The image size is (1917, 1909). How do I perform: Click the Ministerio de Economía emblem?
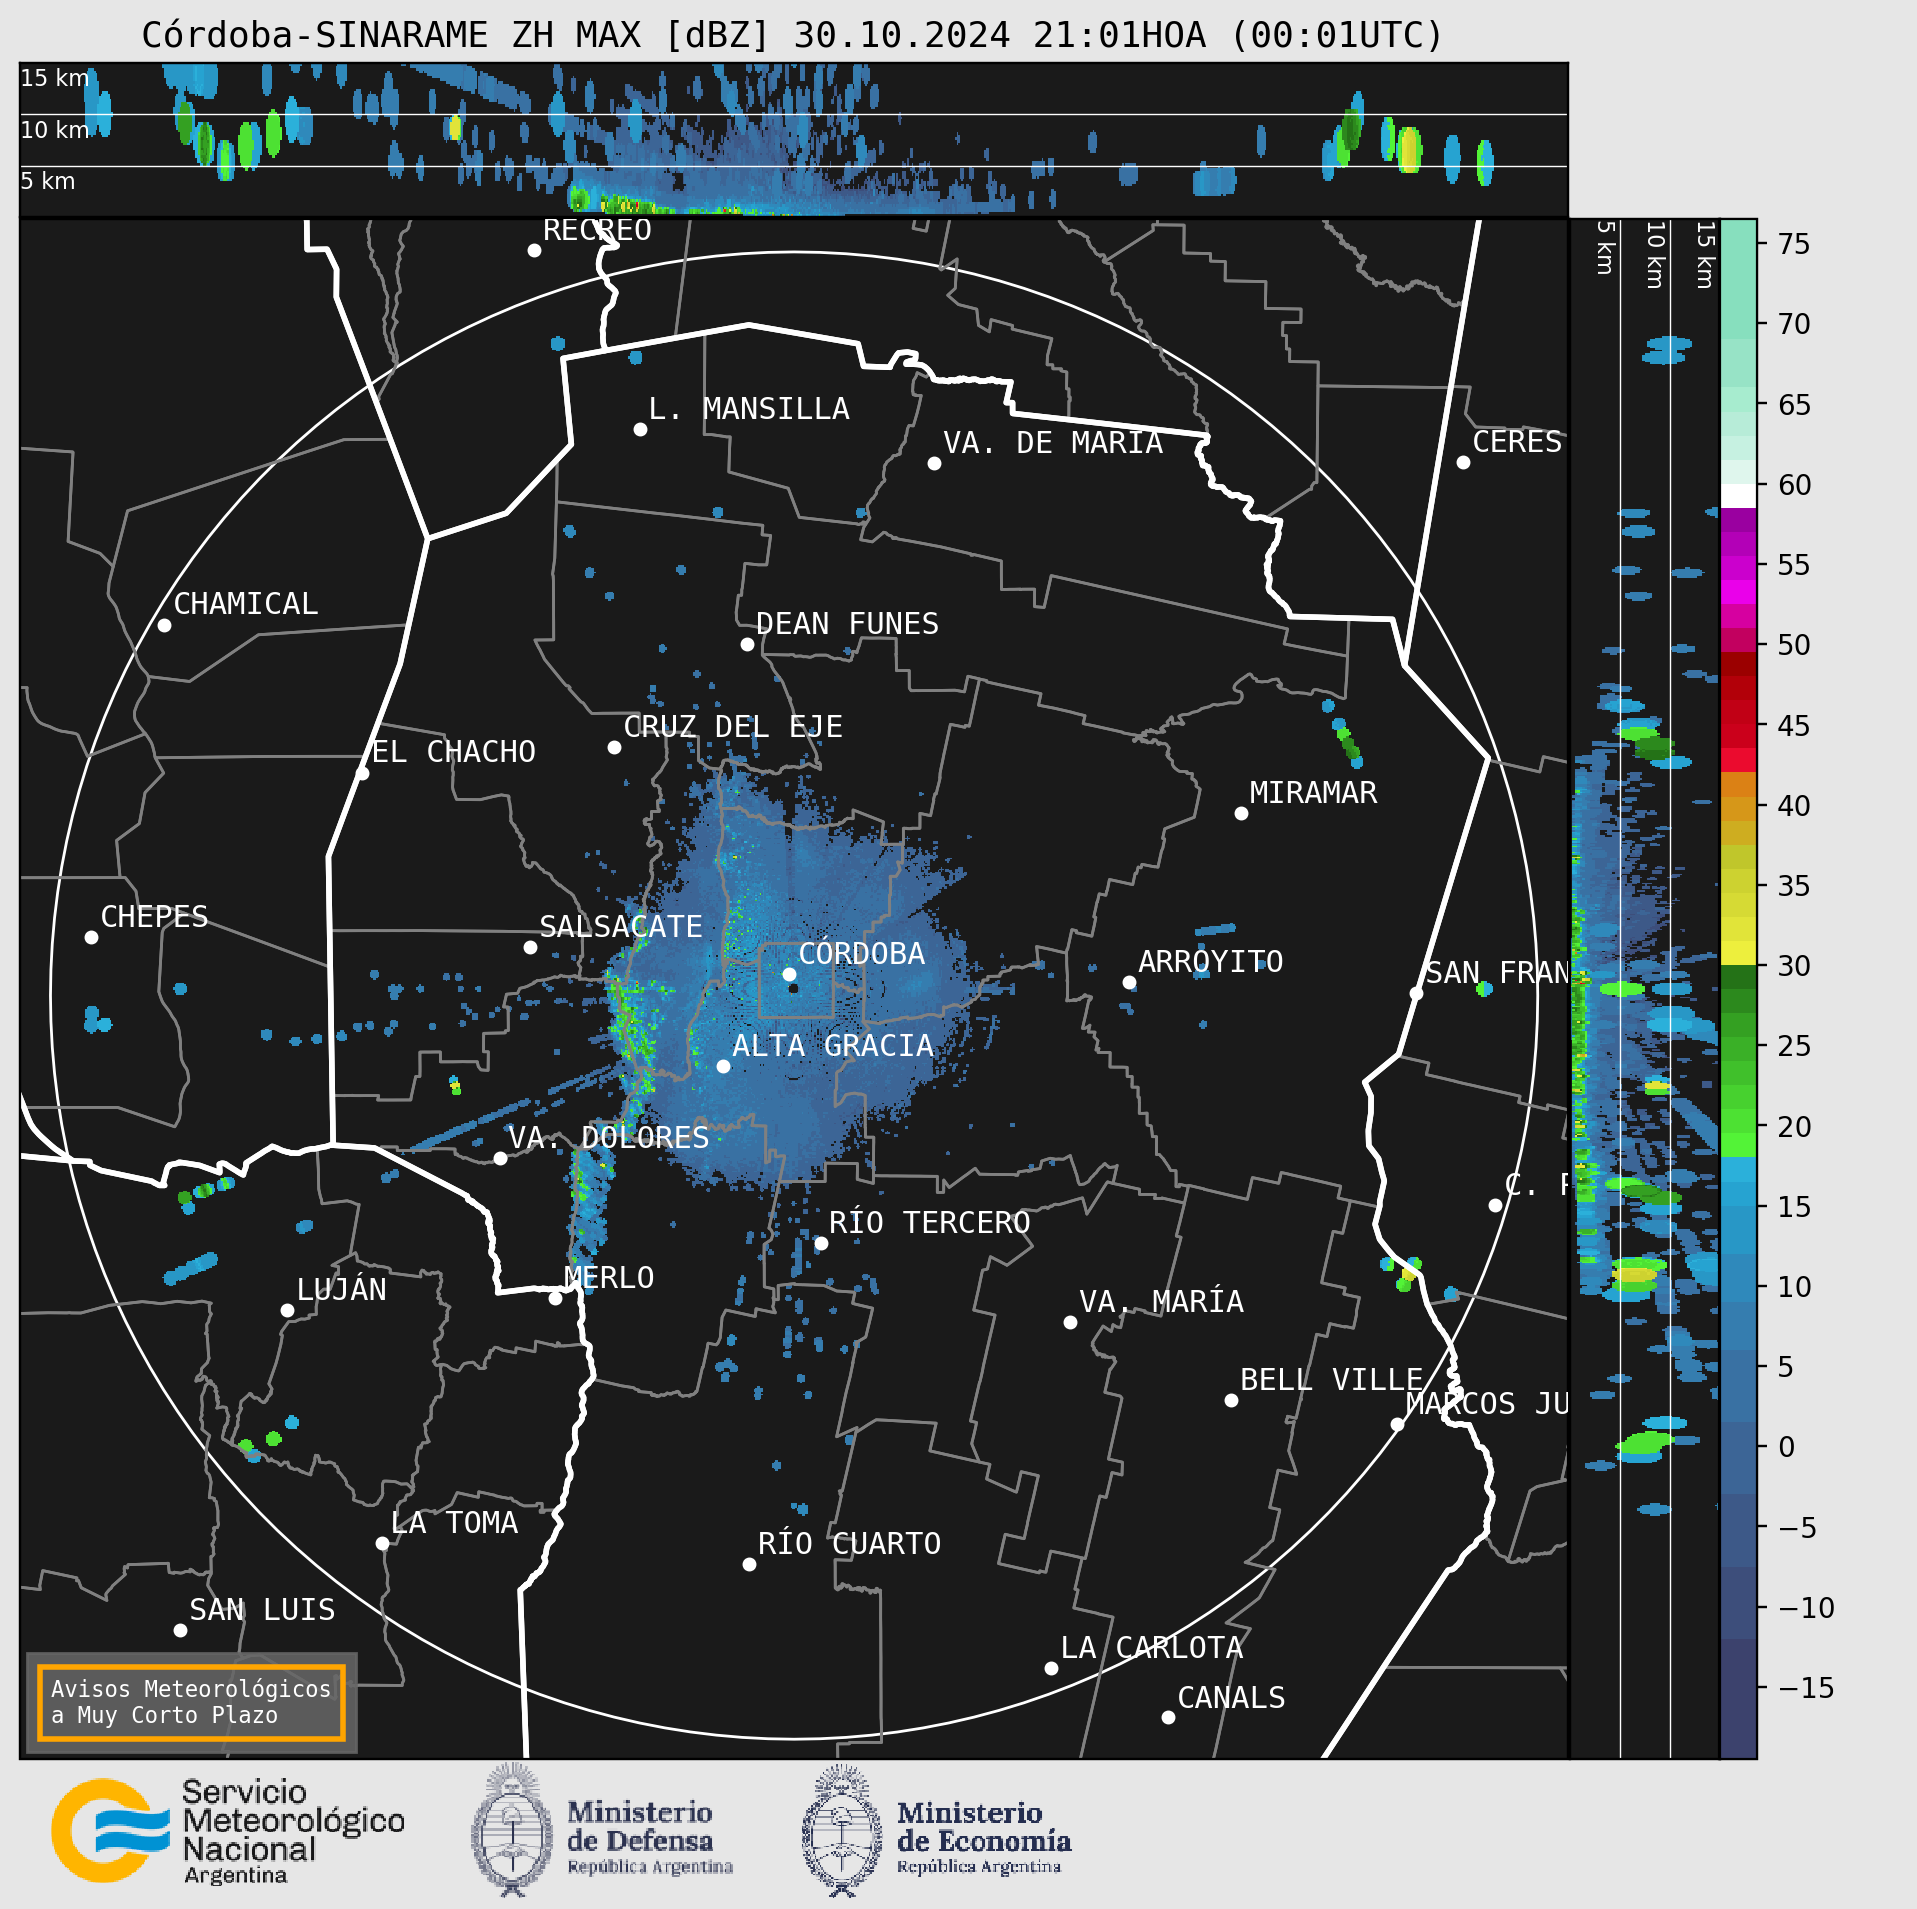843,1830
